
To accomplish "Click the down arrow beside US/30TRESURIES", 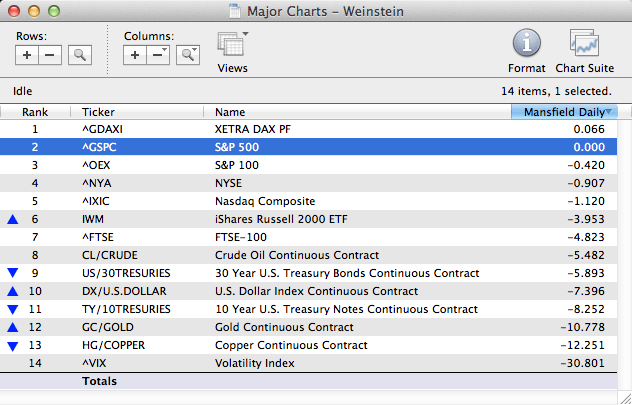I will coord(12,273).
